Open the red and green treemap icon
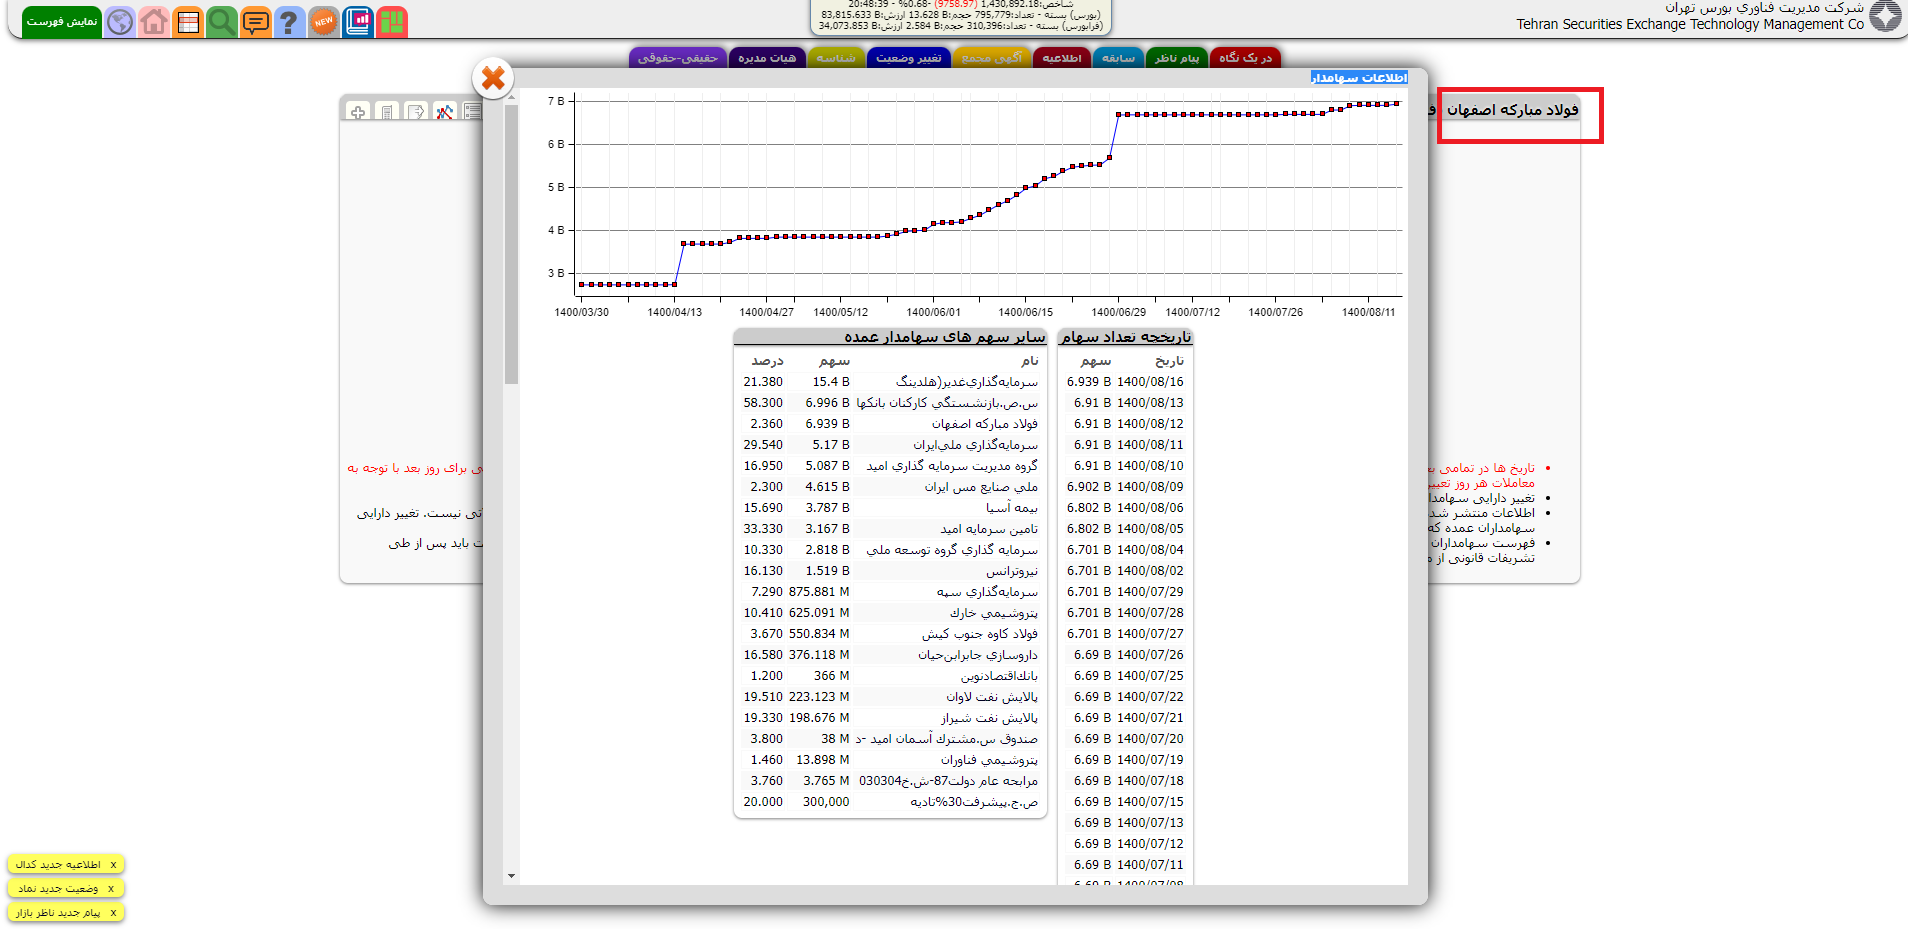Image resolution: width=1908 pixels, height=929 pixels. point(392,22)
